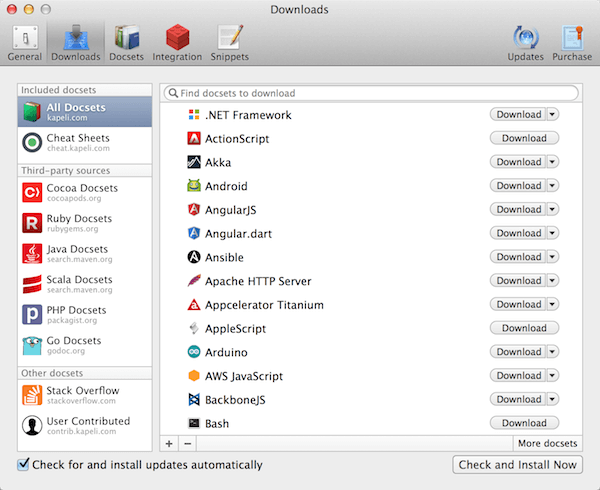The height and width of the screenshot is (490, 600).
Task: Click the AWS JavaScript hexagon icon
Action: 194,375
